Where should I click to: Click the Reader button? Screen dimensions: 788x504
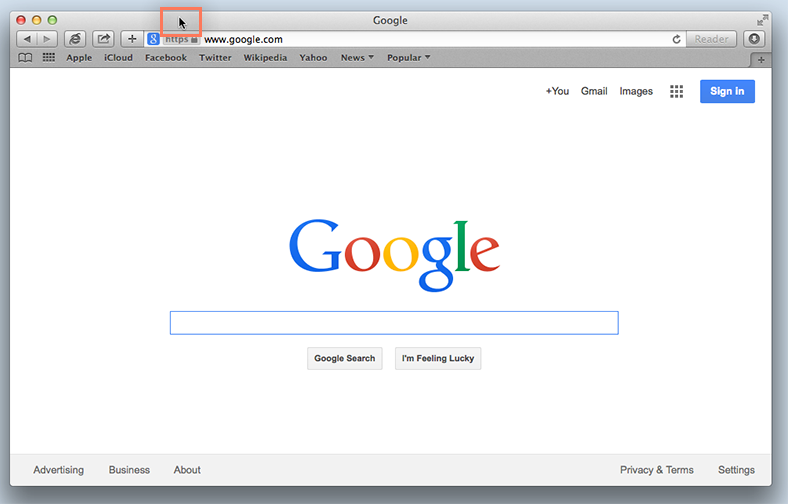(x=711, y=39)
